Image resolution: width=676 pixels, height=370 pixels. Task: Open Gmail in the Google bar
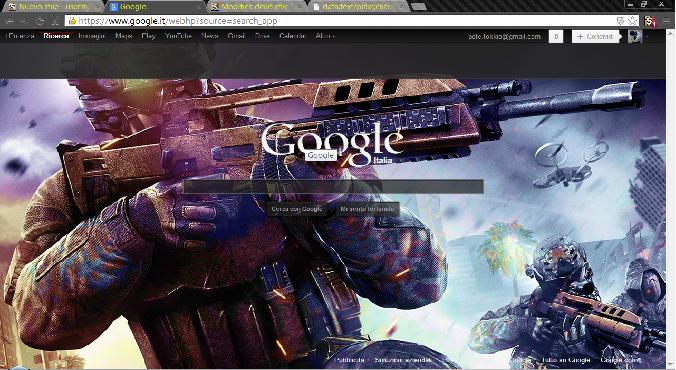(236, 36)
